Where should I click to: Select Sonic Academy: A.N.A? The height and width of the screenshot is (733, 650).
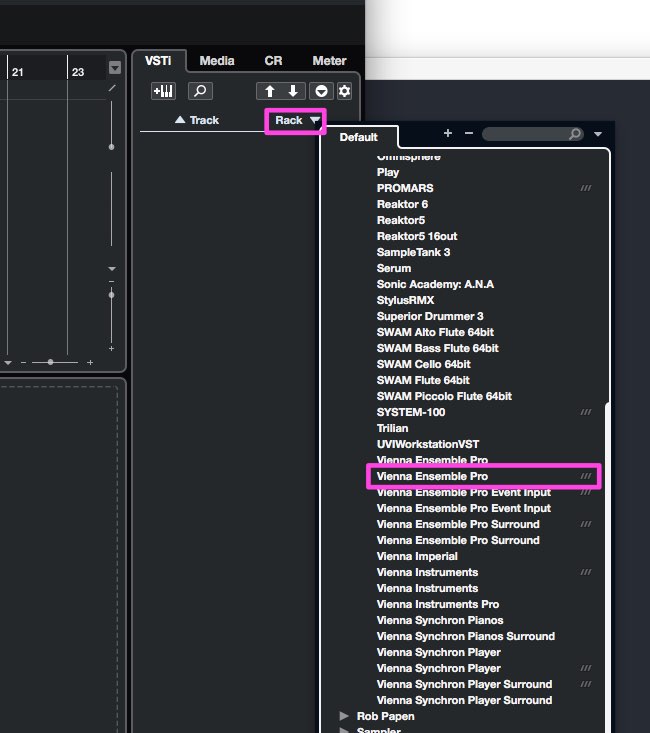pyautogui.click(x=435, y=284)
